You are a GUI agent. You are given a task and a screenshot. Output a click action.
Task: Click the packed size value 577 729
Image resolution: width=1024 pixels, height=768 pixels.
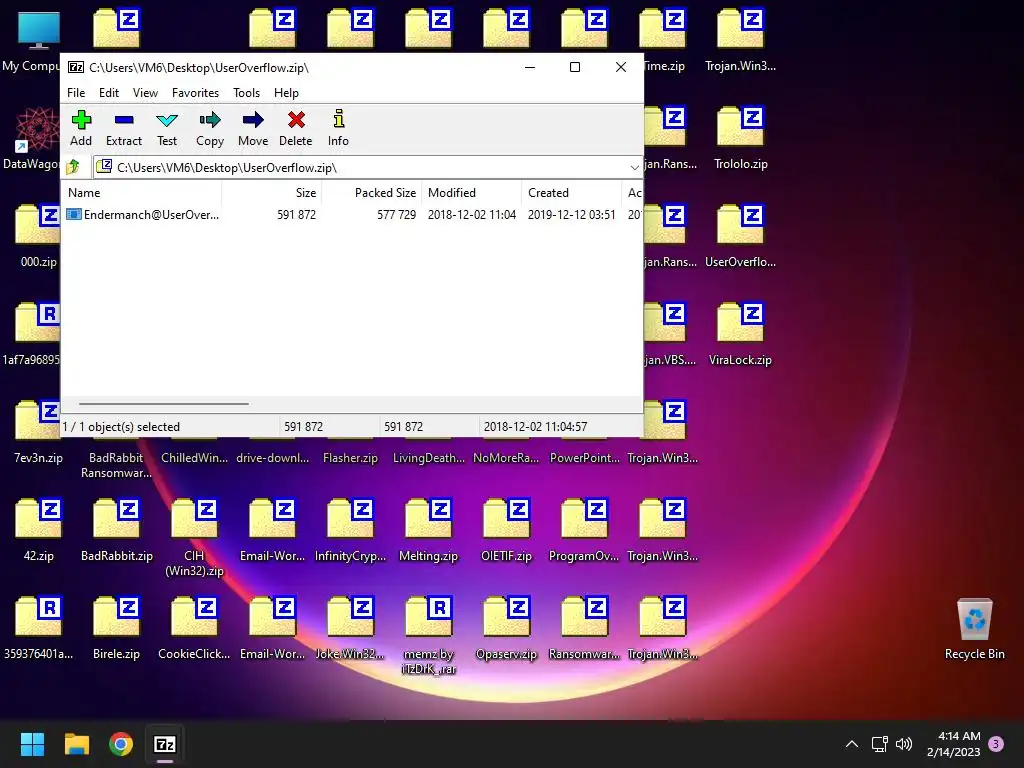[396, 215]
